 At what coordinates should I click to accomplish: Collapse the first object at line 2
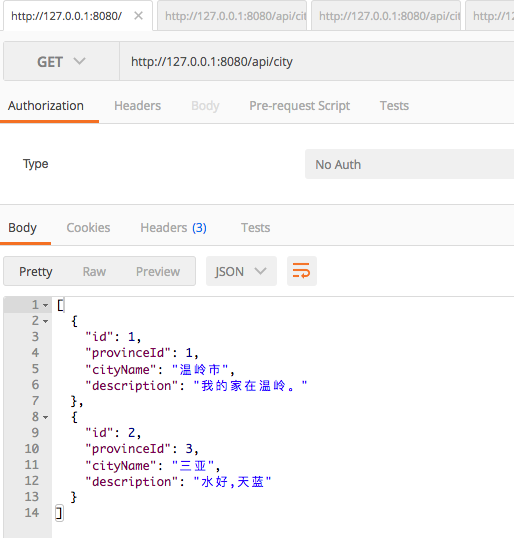tap(46, 321)
